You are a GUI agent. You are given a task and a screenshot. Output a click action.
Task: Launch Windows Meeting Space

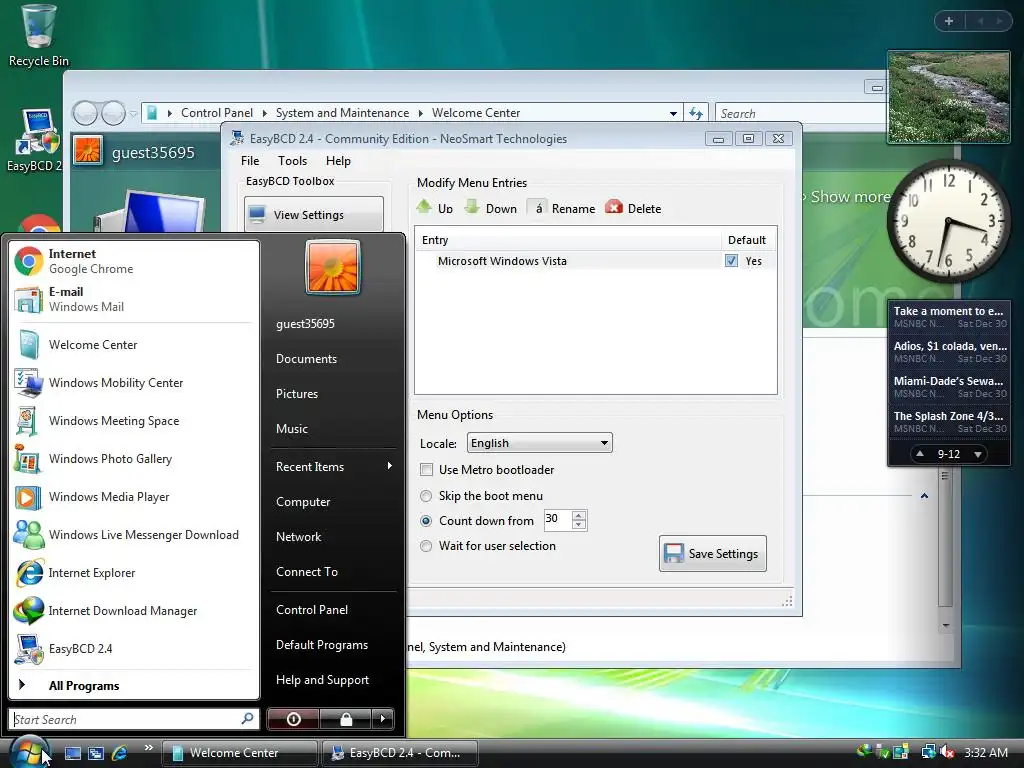pos(134,421)
